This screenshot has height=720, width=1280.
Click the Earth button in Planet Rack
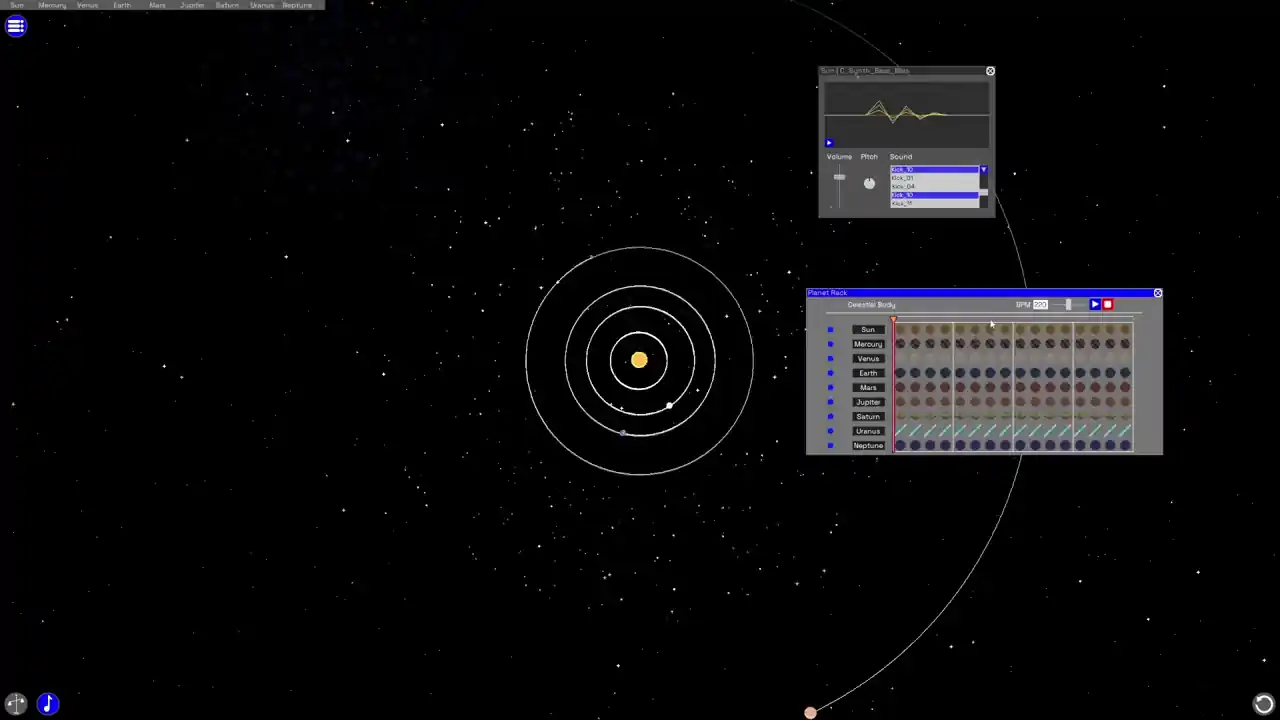click(x=868, y=373)
